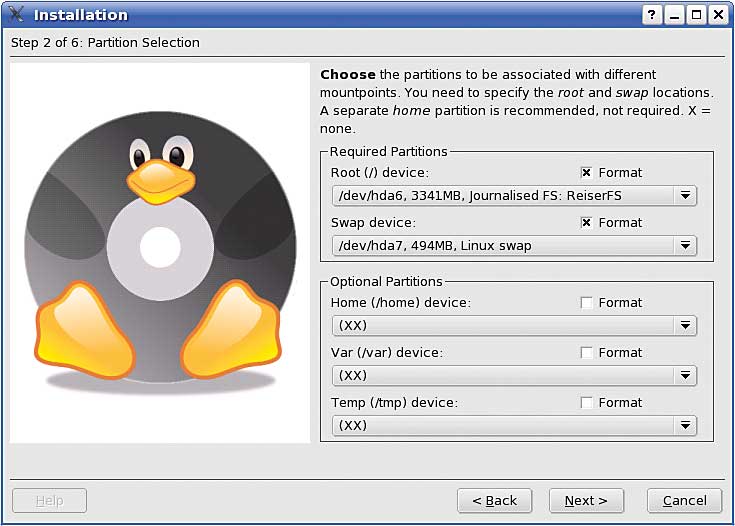Open the Temp (/tmp) device dropdown
The width and height of the screenshot is (735, 526).
(514, 426)
